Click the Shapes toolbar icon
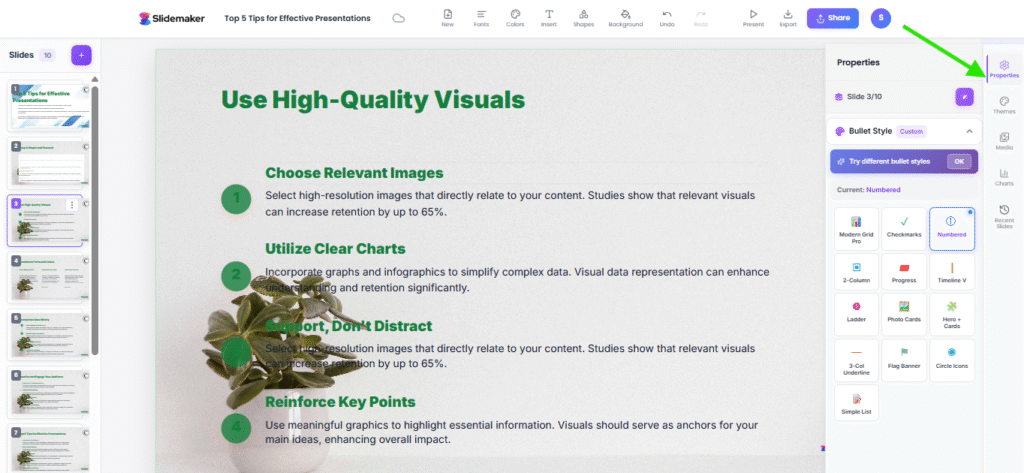The width and height of the screenshot is (1024, 473). [x=583, y=15]
